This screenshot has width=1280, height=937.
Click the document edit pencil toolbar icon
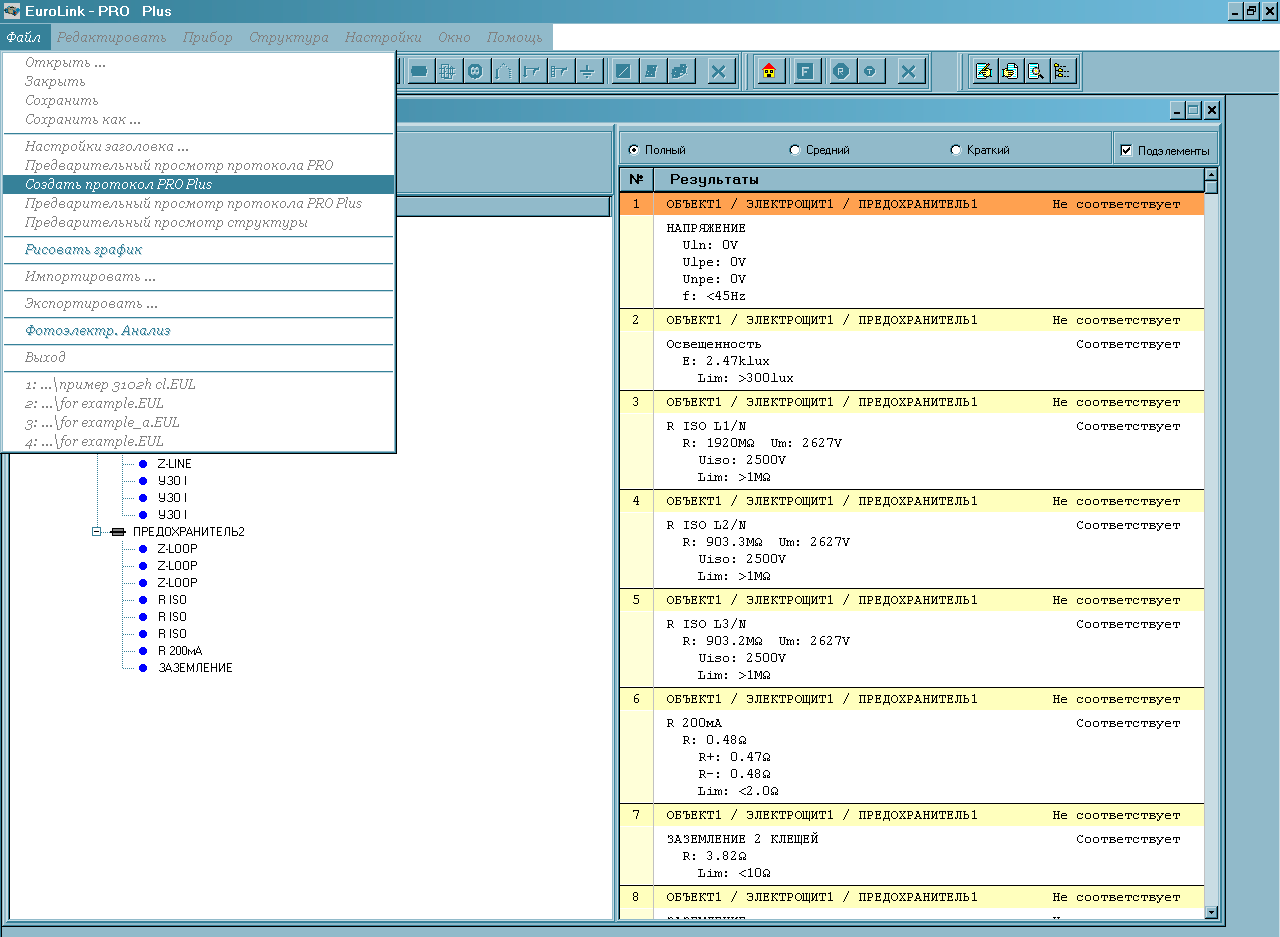(985, 72)
